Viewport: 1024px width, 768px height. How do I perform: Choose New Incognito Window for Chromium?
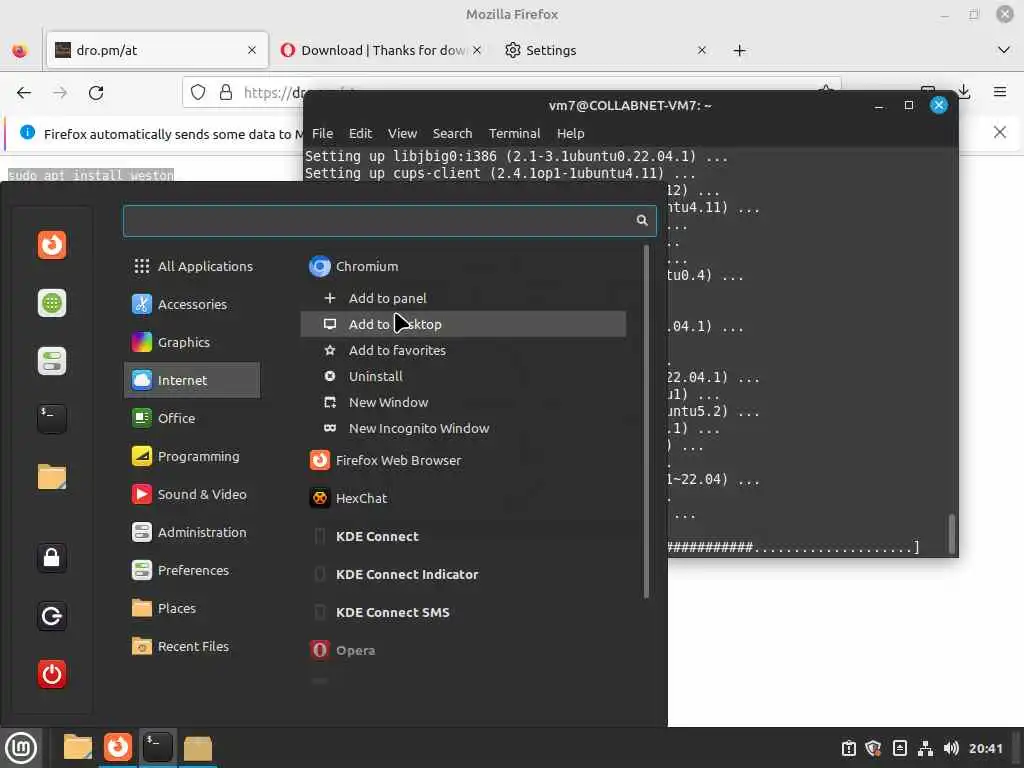(463, 428)
